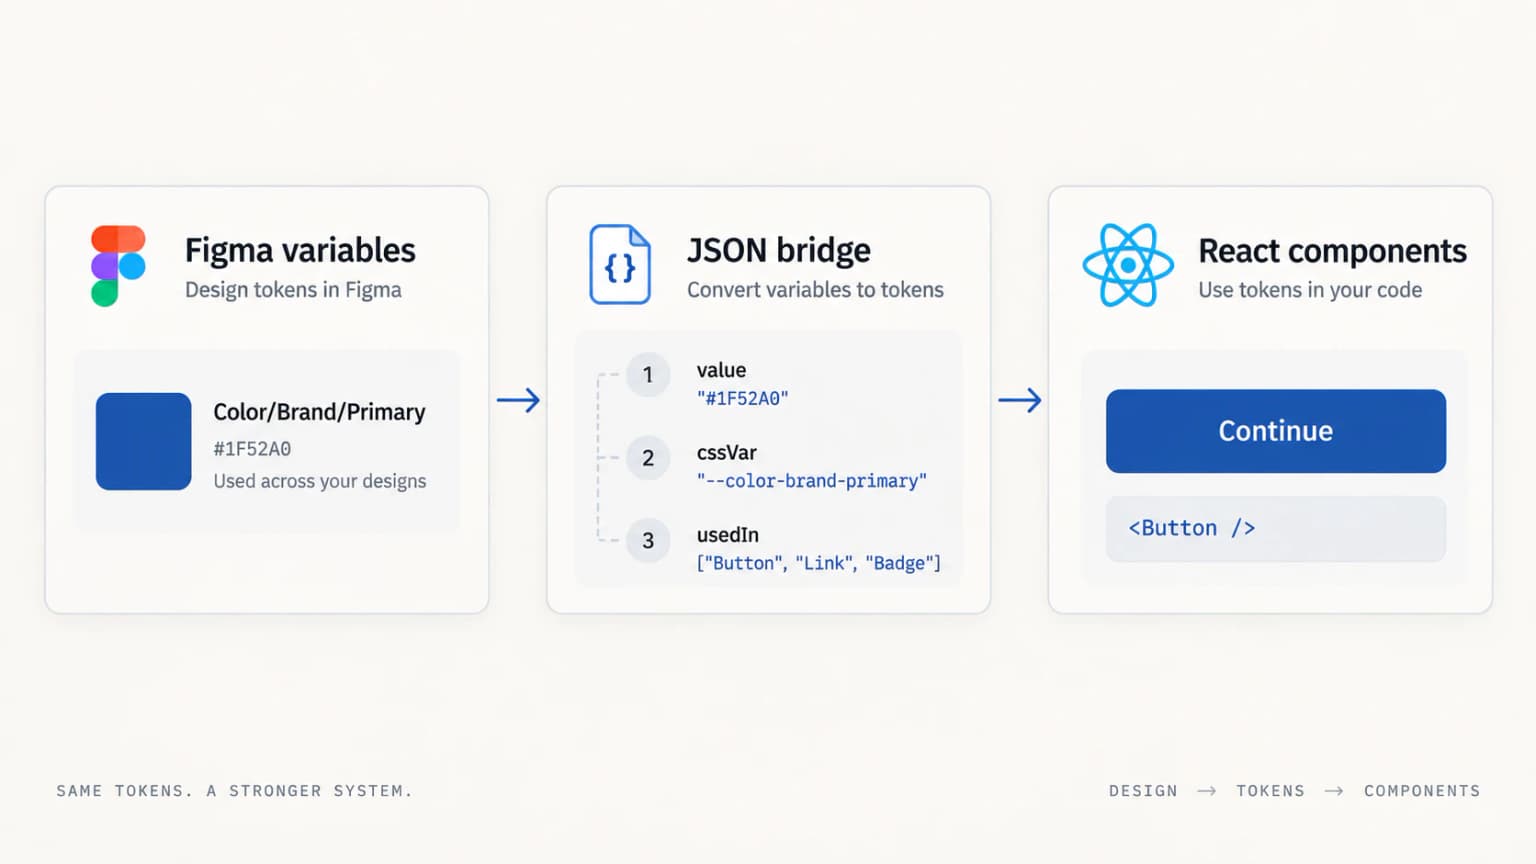
Task: Click the step 2 circle beside cssVar
Action: point(648,458)
